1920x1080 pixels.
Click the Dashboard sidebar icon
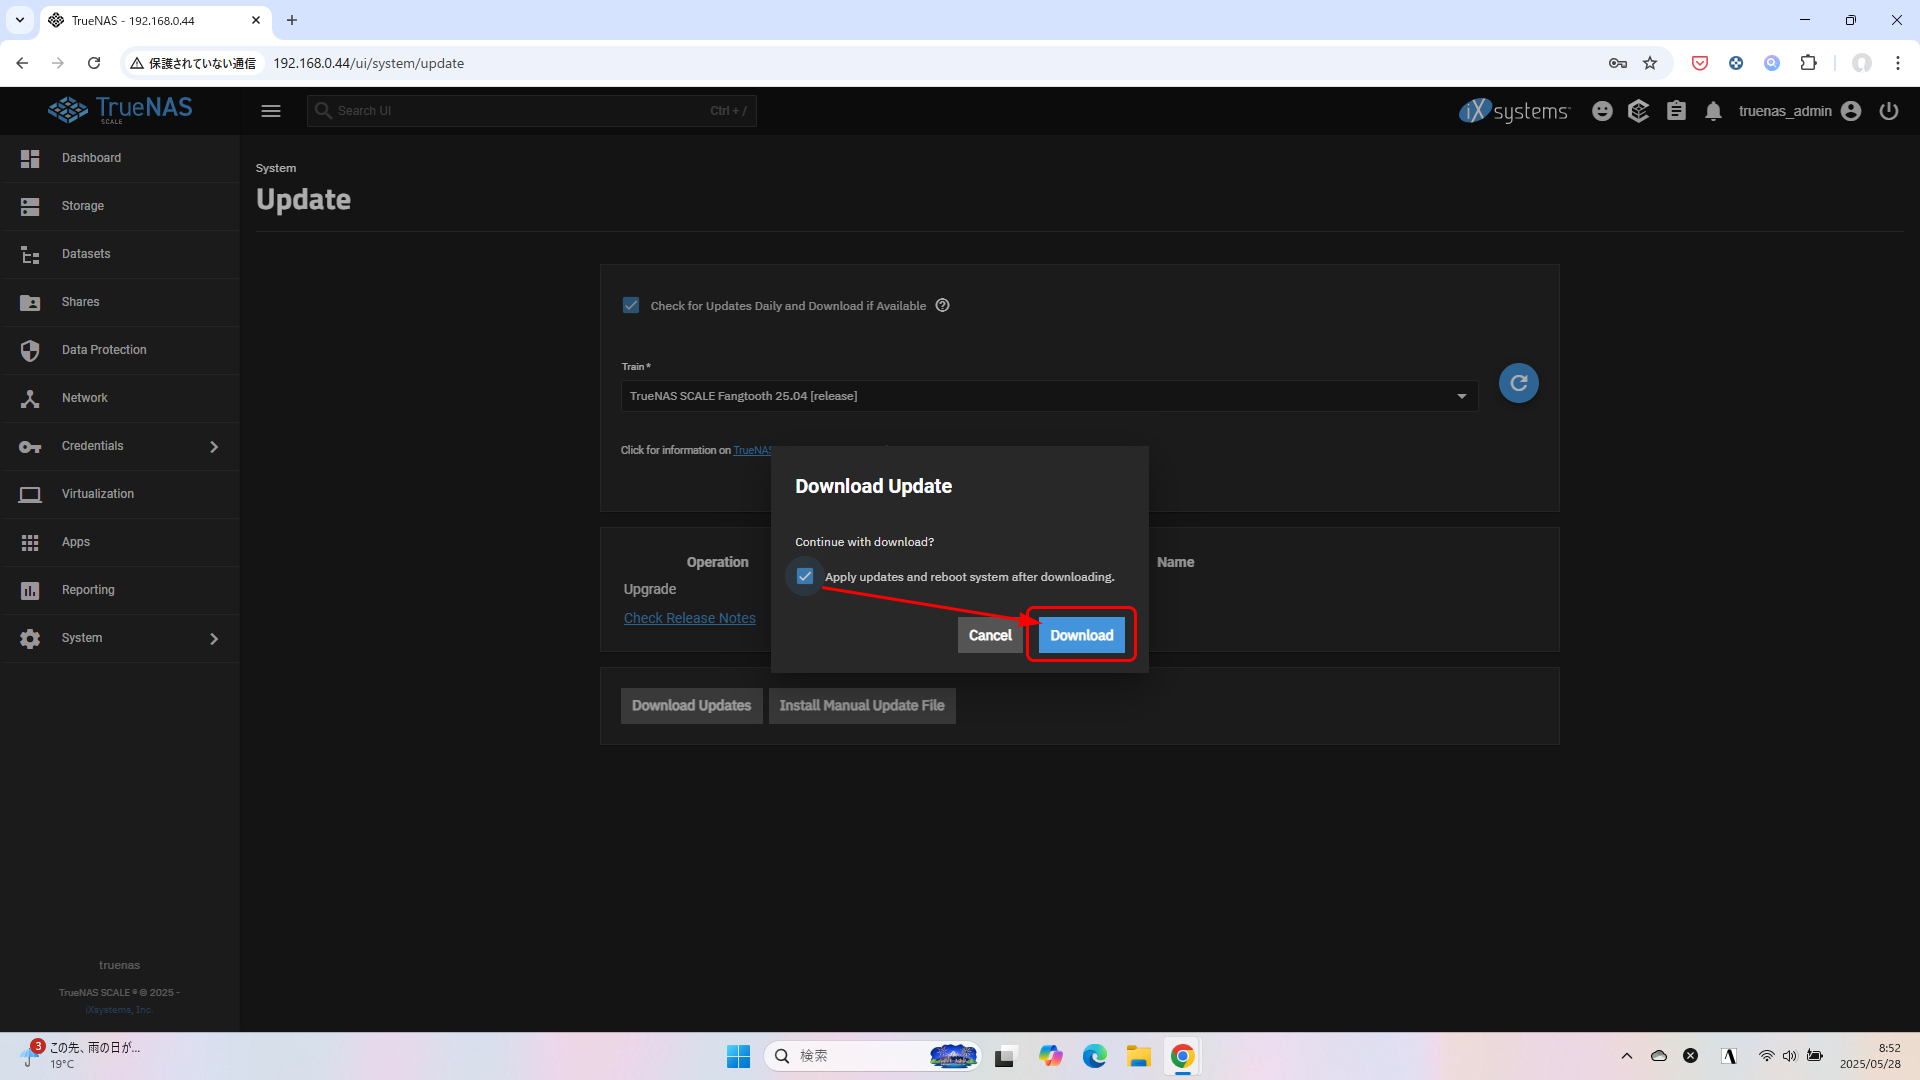30,158
